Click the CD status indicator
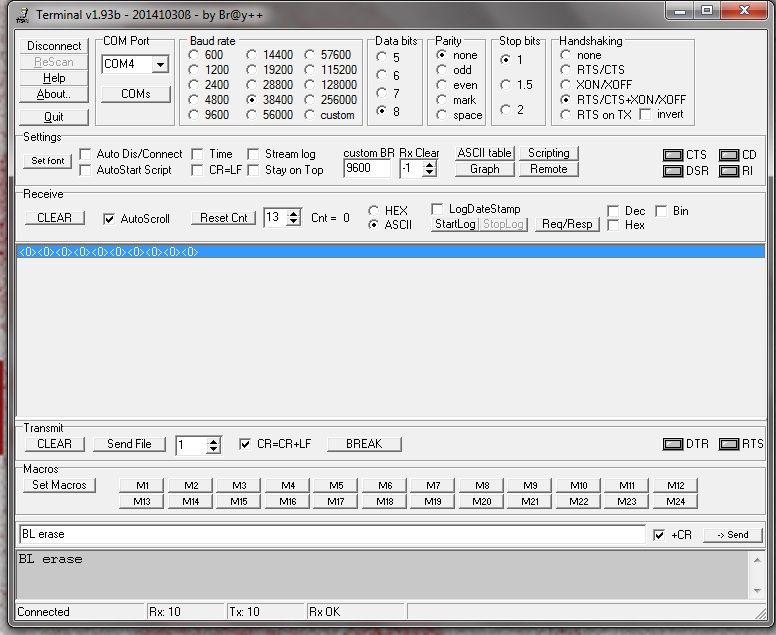 (728, 155)
